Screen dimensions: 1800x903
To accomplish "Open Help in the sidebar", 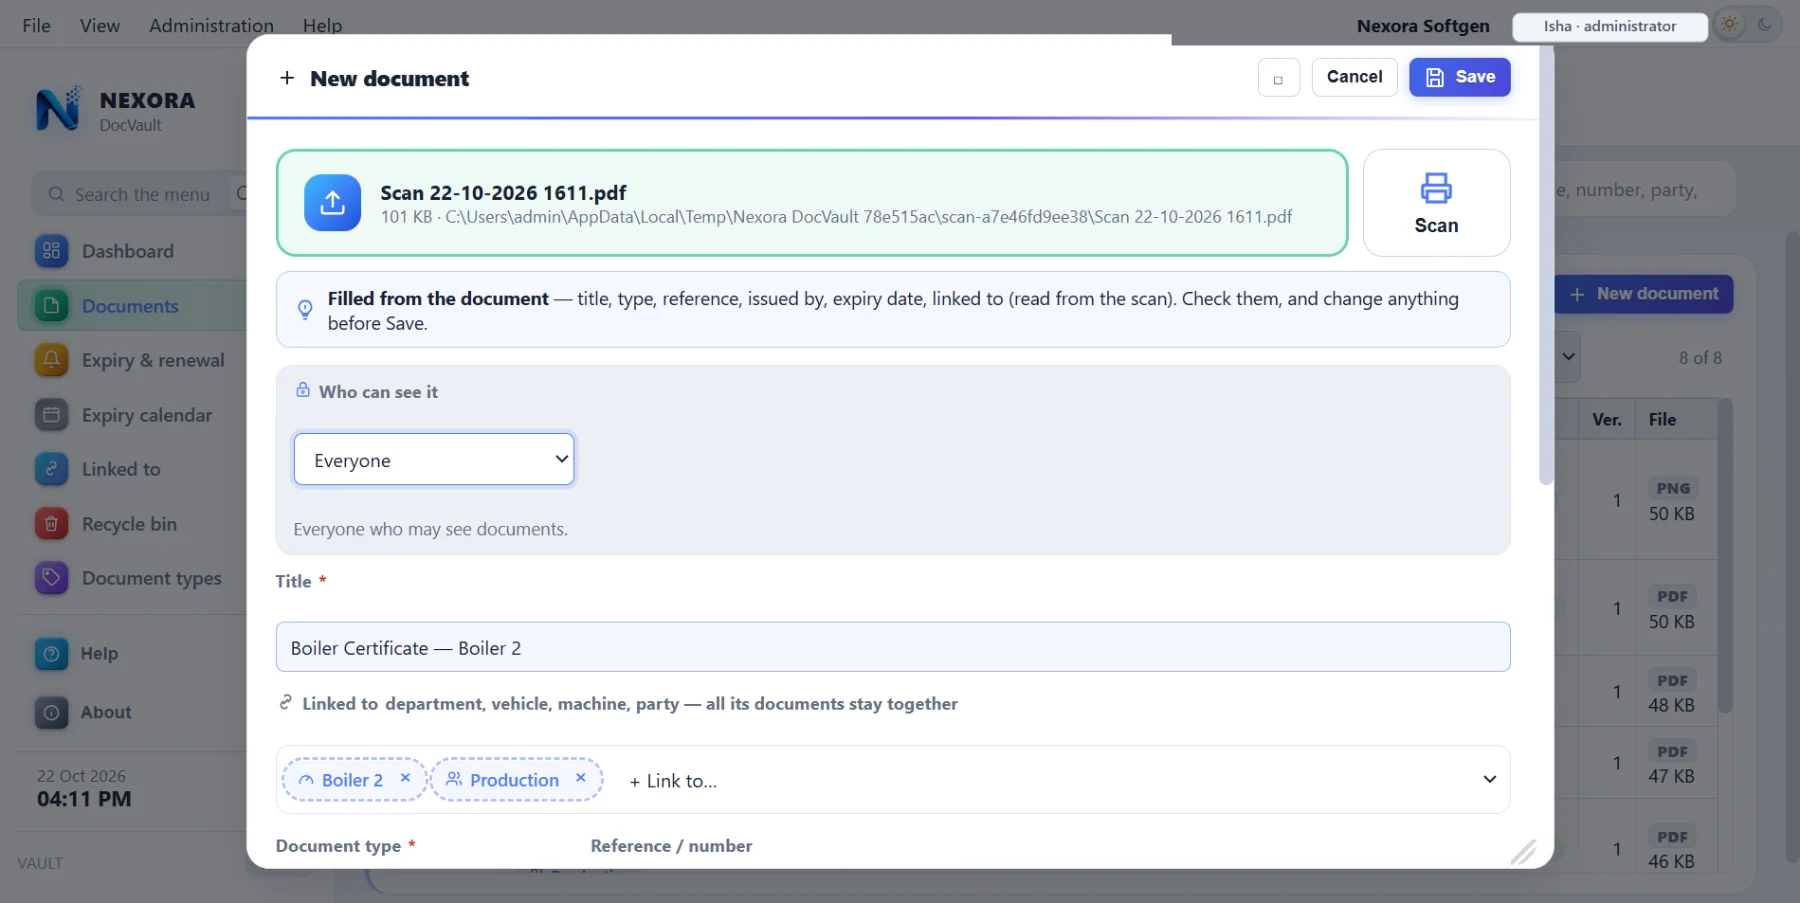I will 99,654.
